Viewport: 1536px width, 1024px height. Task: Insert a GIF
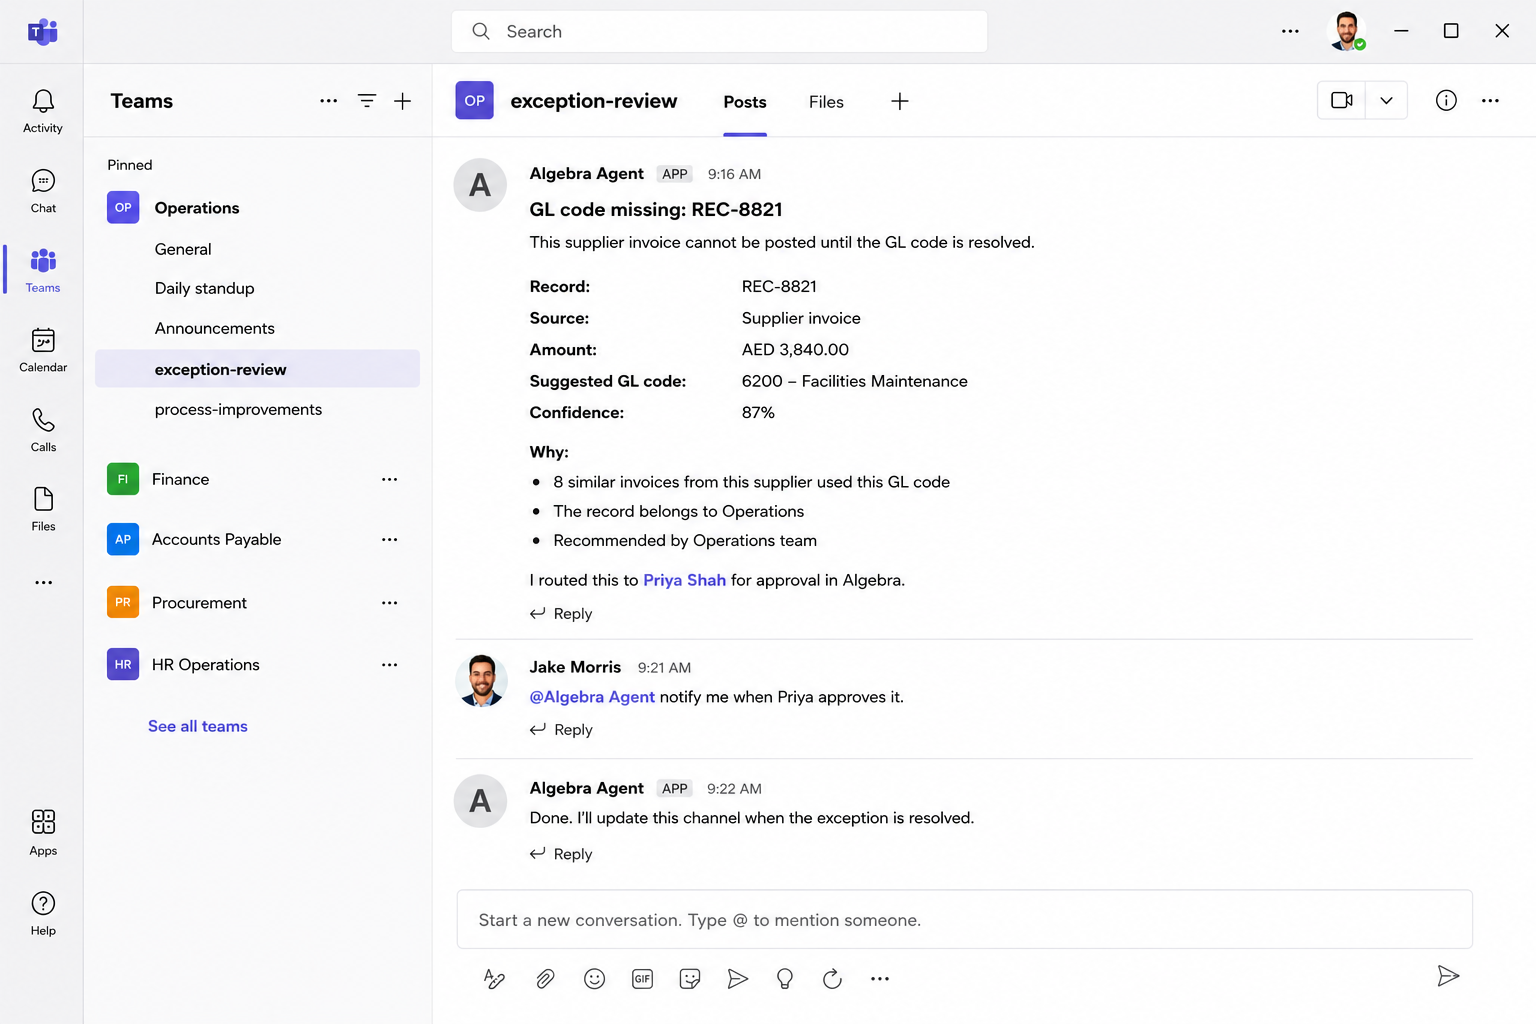[x=642, y=979]
